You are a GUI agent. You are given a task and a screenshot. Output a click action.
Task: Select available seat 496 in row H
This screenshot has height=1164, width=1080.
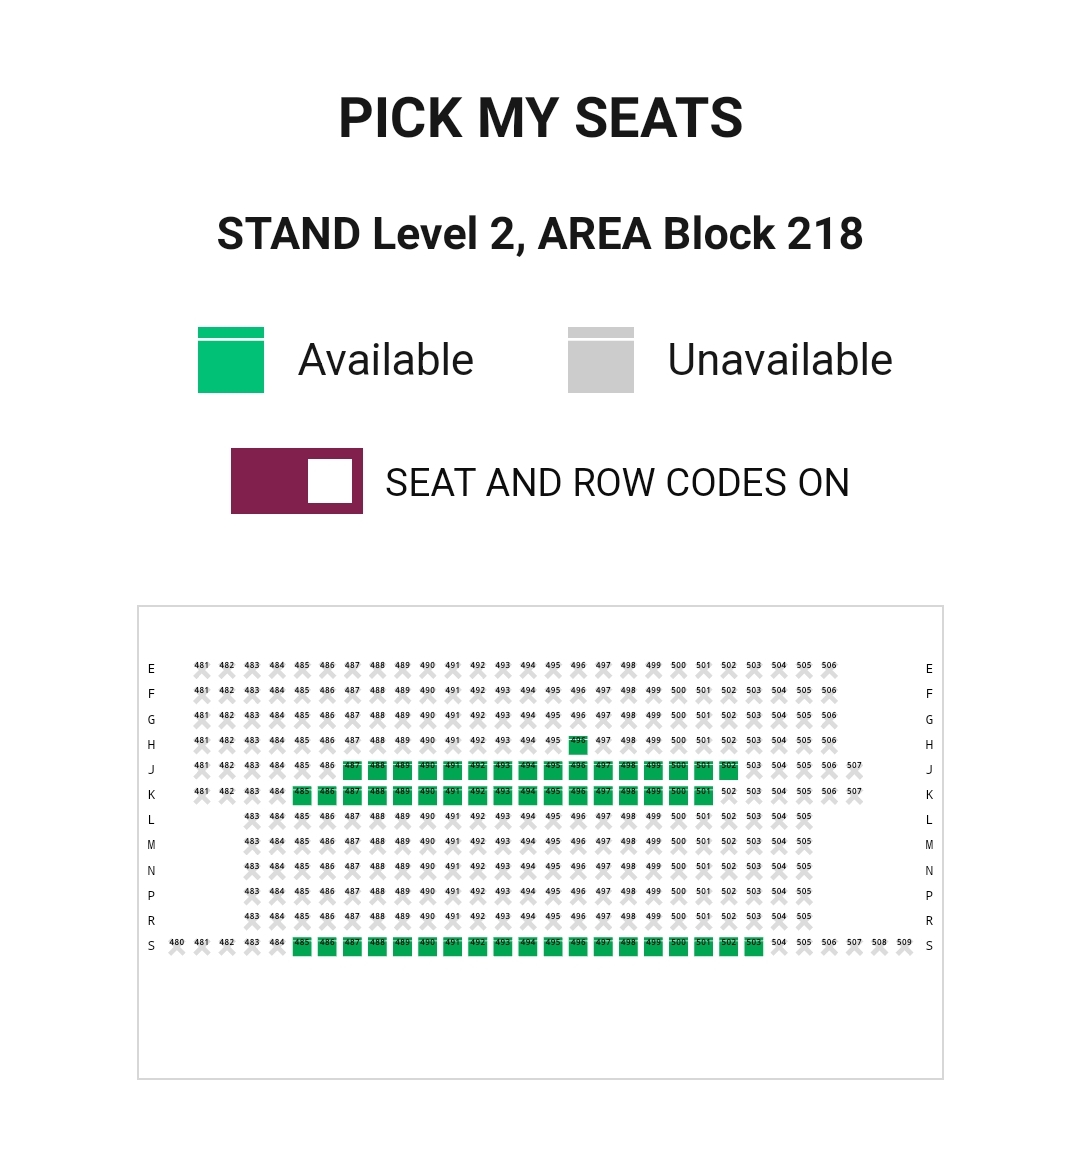tap(578, 745)
